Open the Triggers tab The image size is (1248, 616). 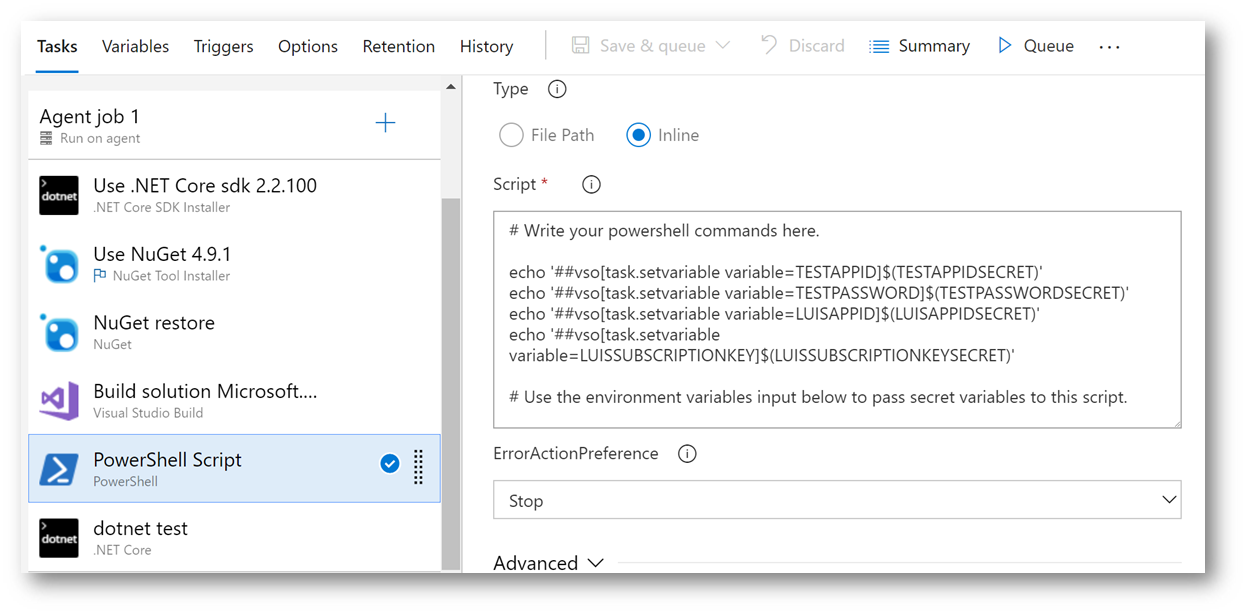[223, 46]
